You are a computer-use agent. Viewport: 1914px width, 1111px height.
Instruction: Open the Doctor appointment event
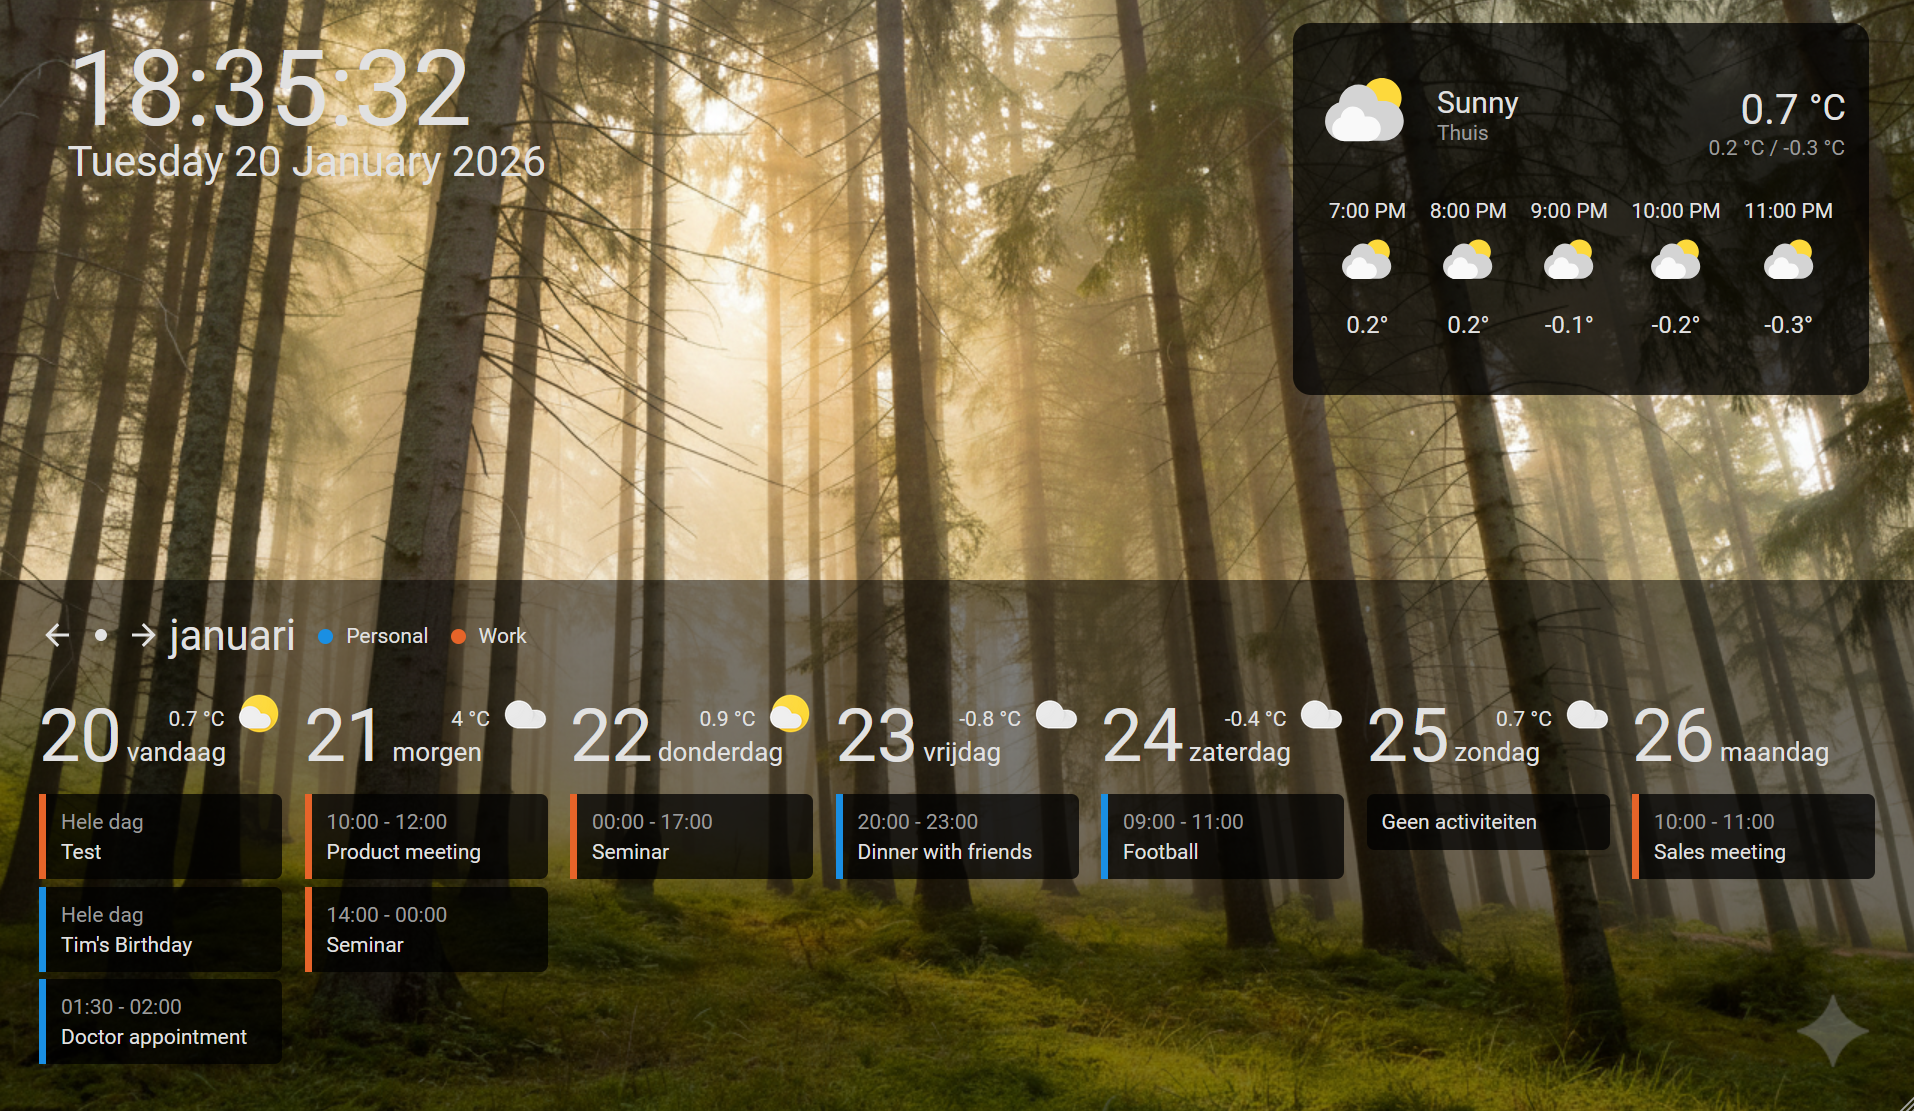(161, 1022)
